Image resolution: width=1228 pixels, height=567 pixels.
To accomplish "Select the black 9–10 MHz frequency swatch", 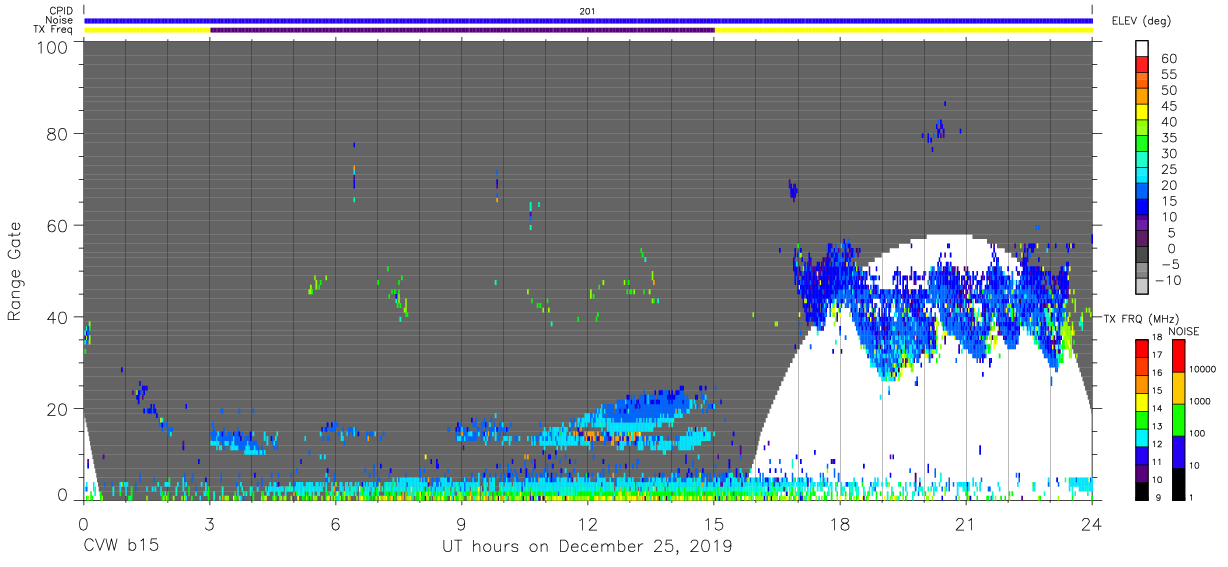I will (x=1142, y=489).
